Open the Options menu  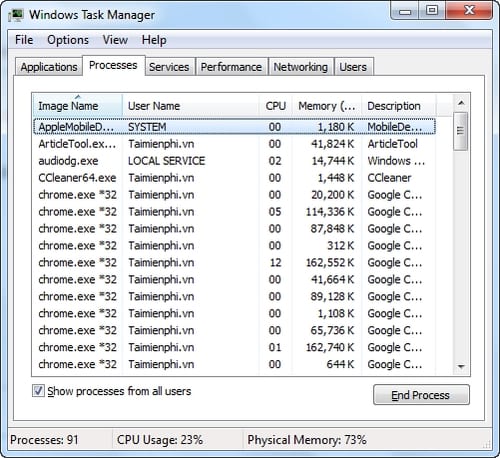click(68, 40)
